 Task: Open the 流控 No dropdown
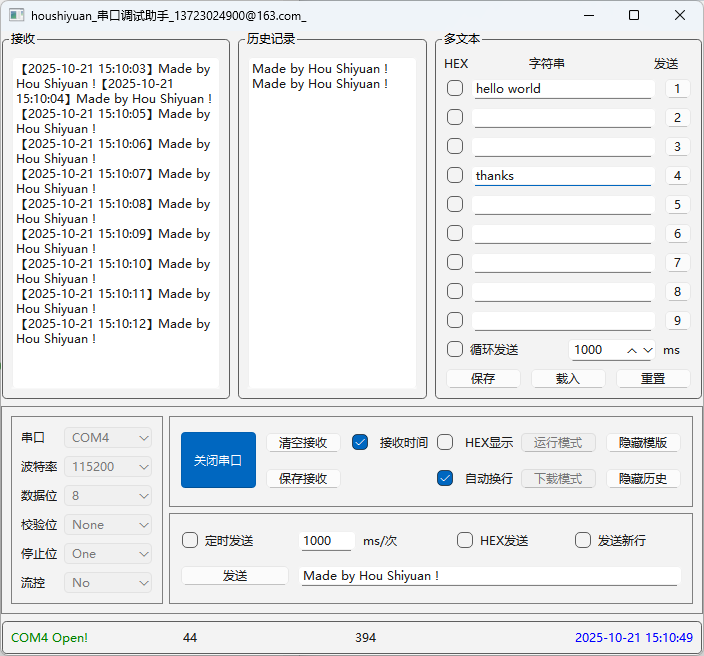click(108, 583)
